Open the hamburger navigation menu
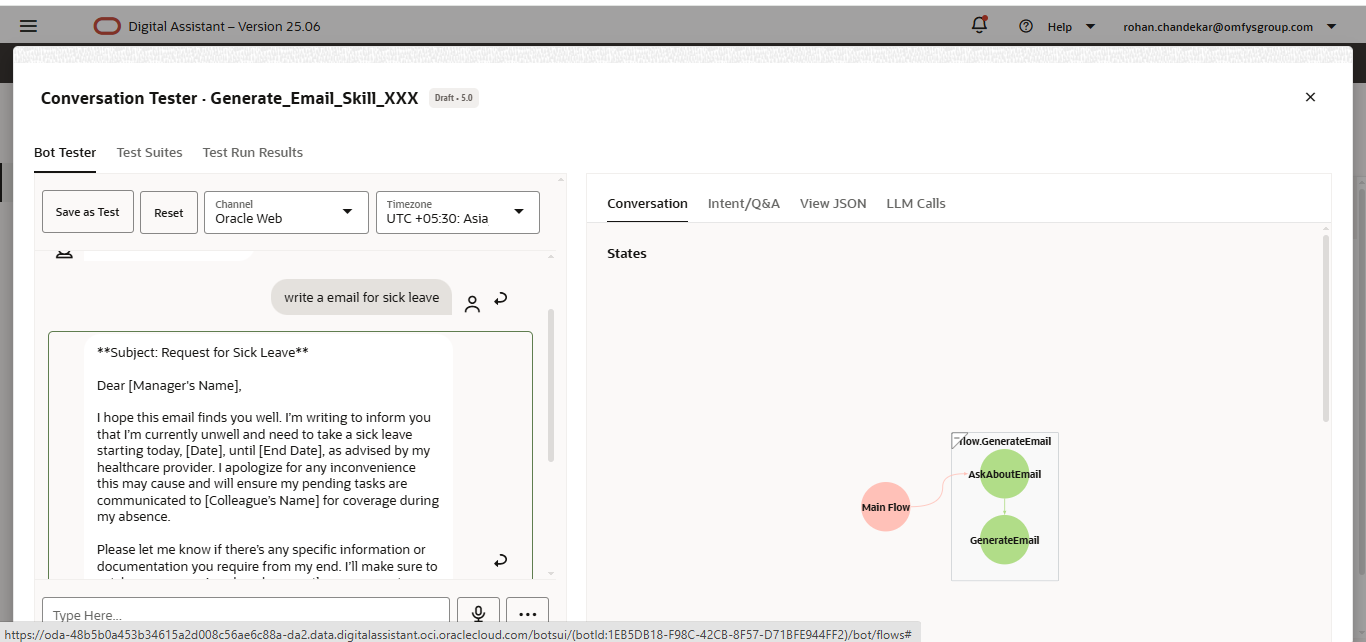The width and height of the screenshot is (1366, 642). pos(27,26)
